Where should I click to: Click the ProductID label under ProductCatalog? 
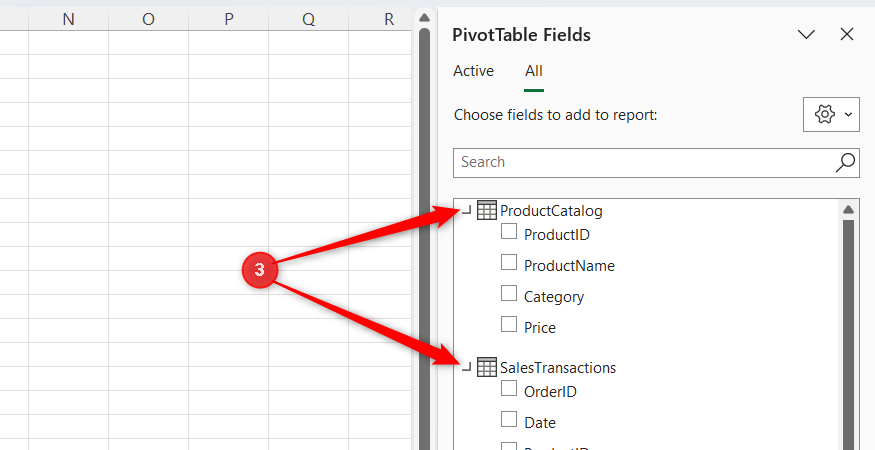pos(556,235)
